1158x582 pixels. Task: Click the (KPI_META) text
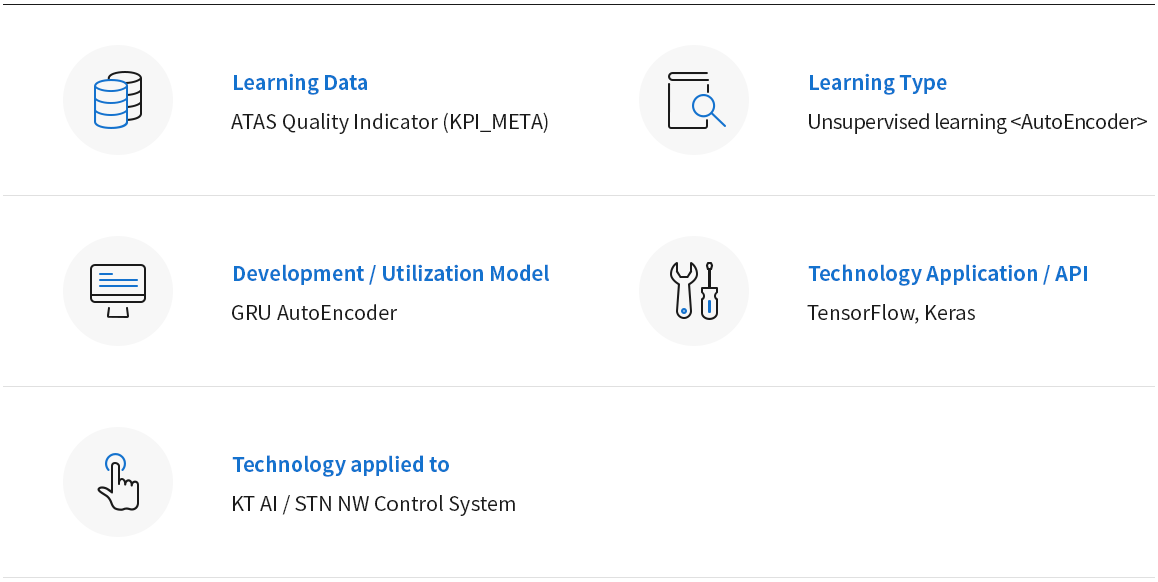(x=496, y=122)
